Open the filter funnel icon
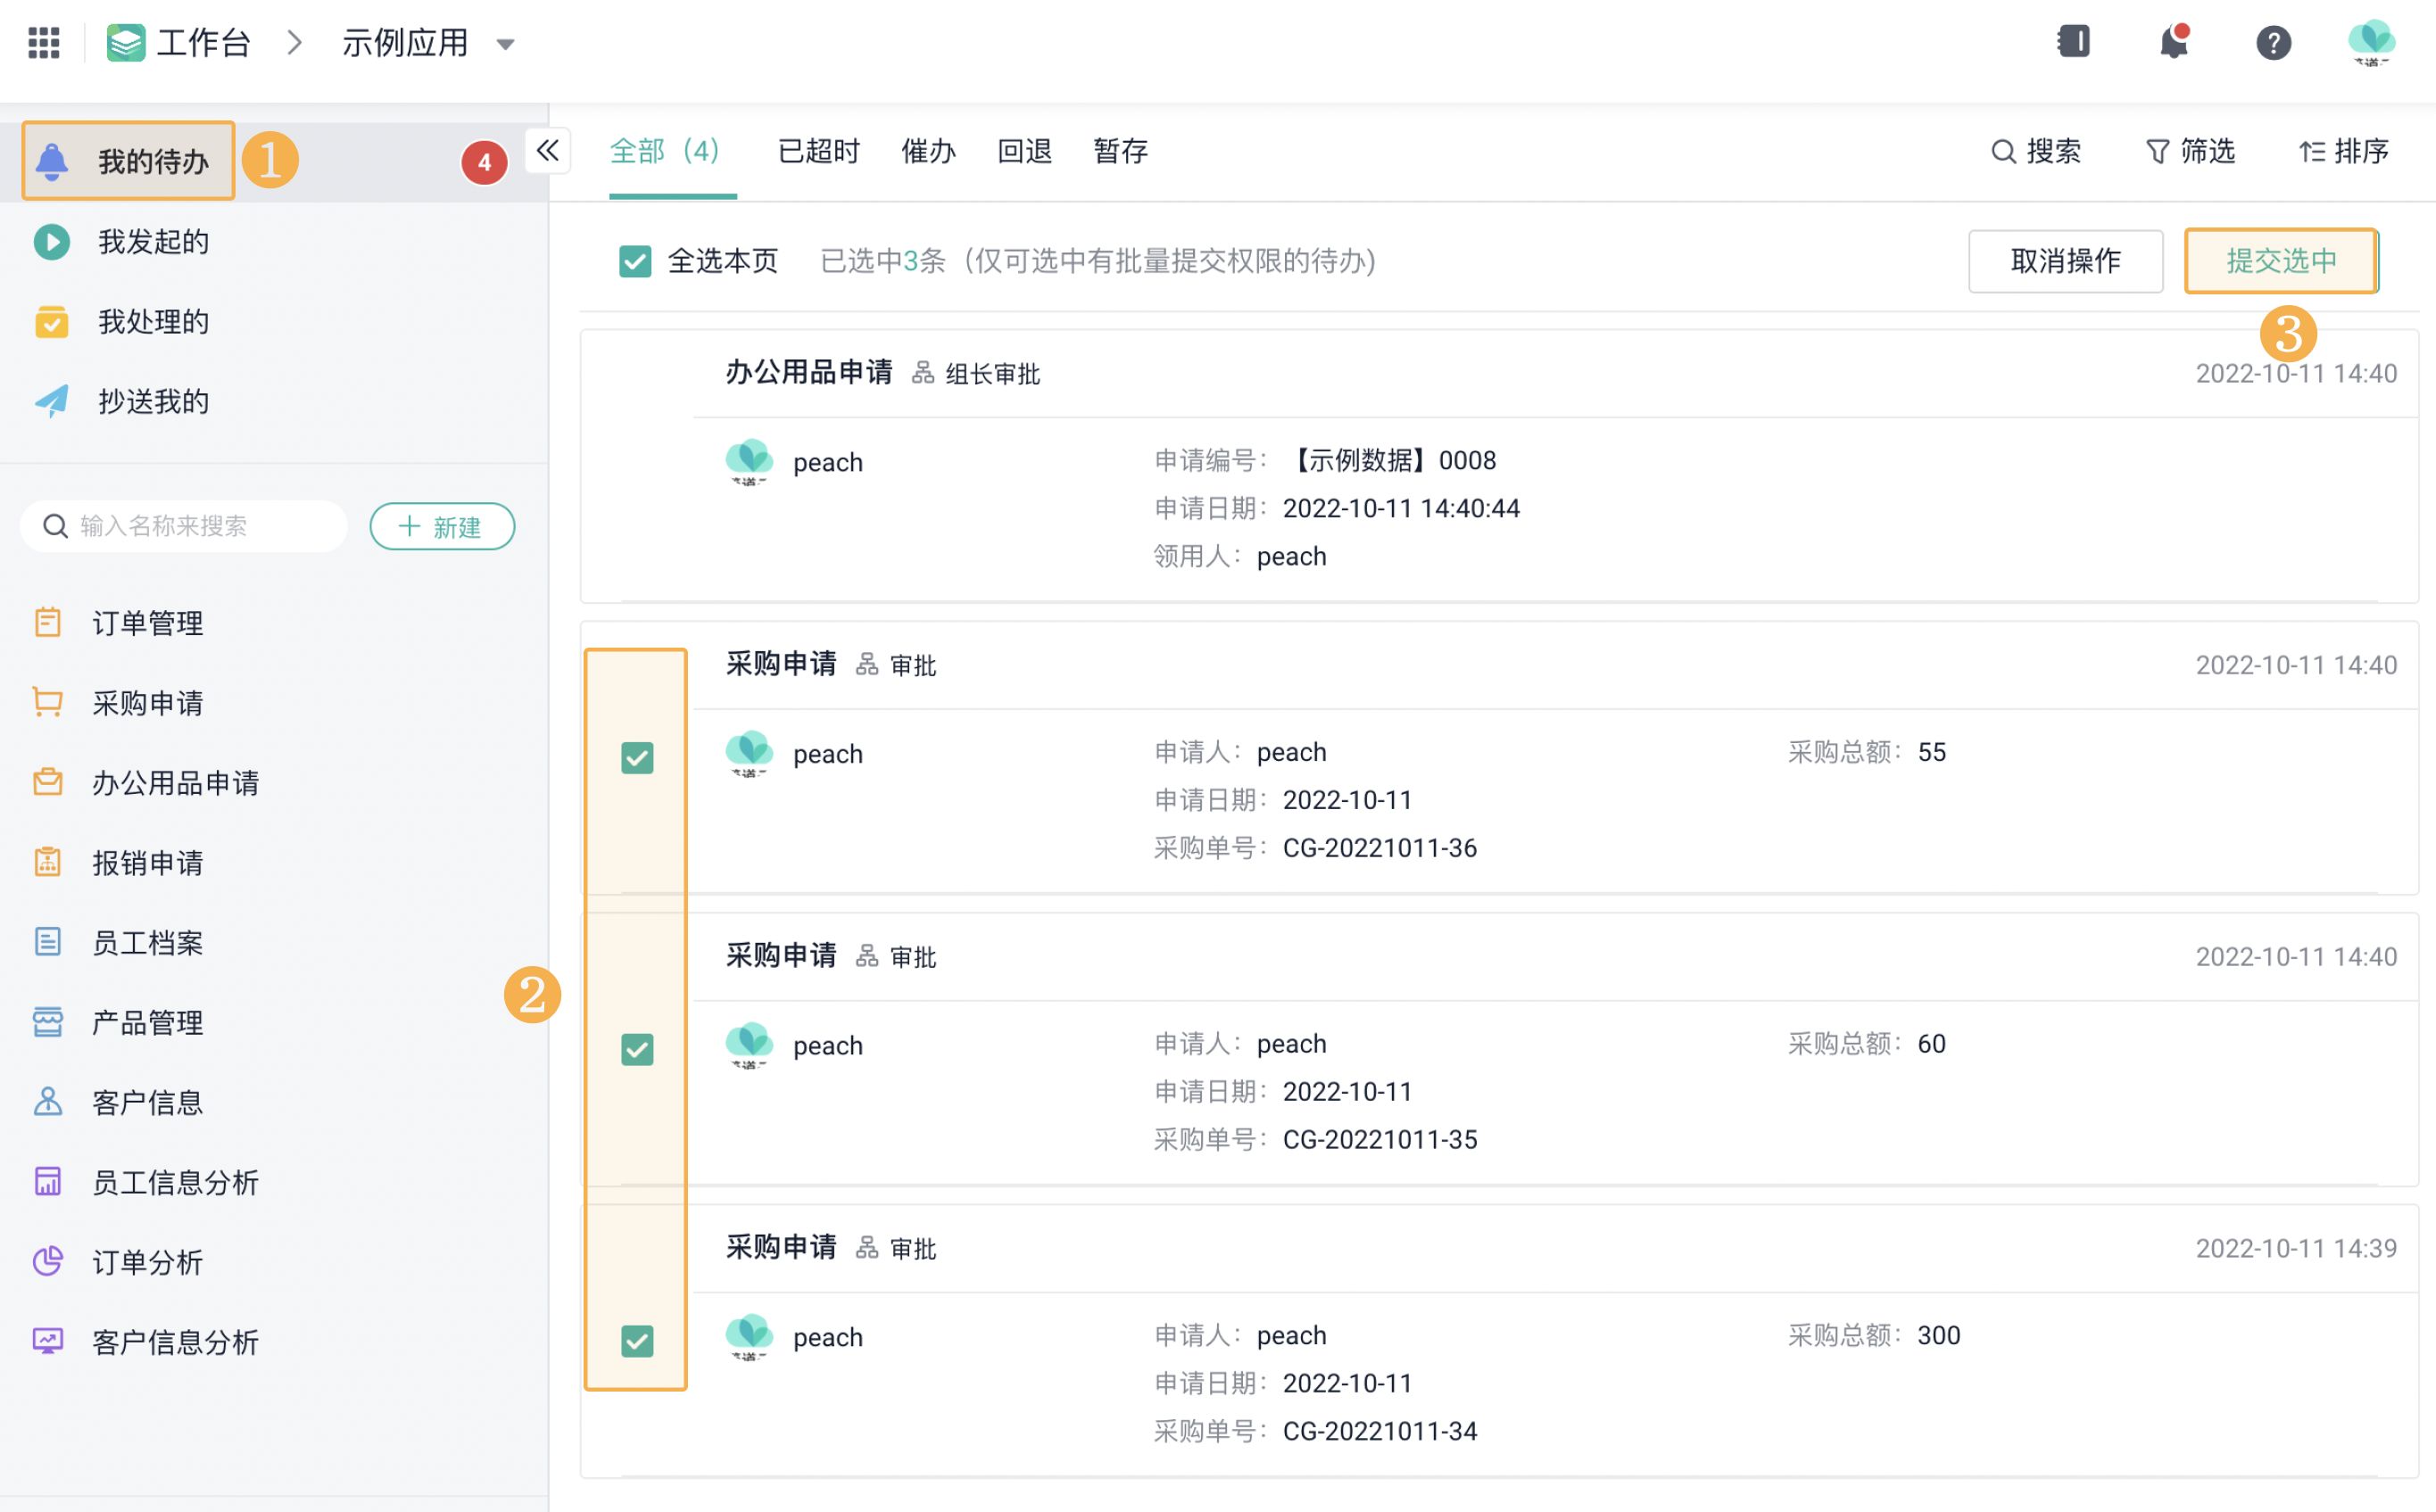This screenshot has width=2436, height=1512. [2157, 152]
